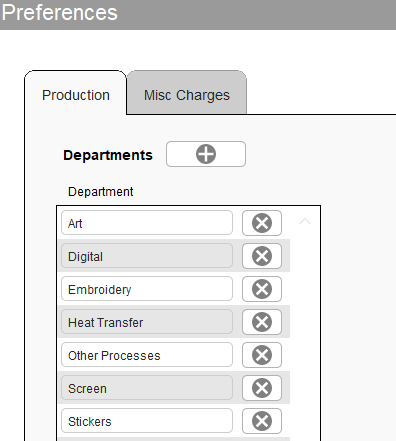Delete the Stickers department
Viewport: 396px width, 441px height.
point(262,421)
